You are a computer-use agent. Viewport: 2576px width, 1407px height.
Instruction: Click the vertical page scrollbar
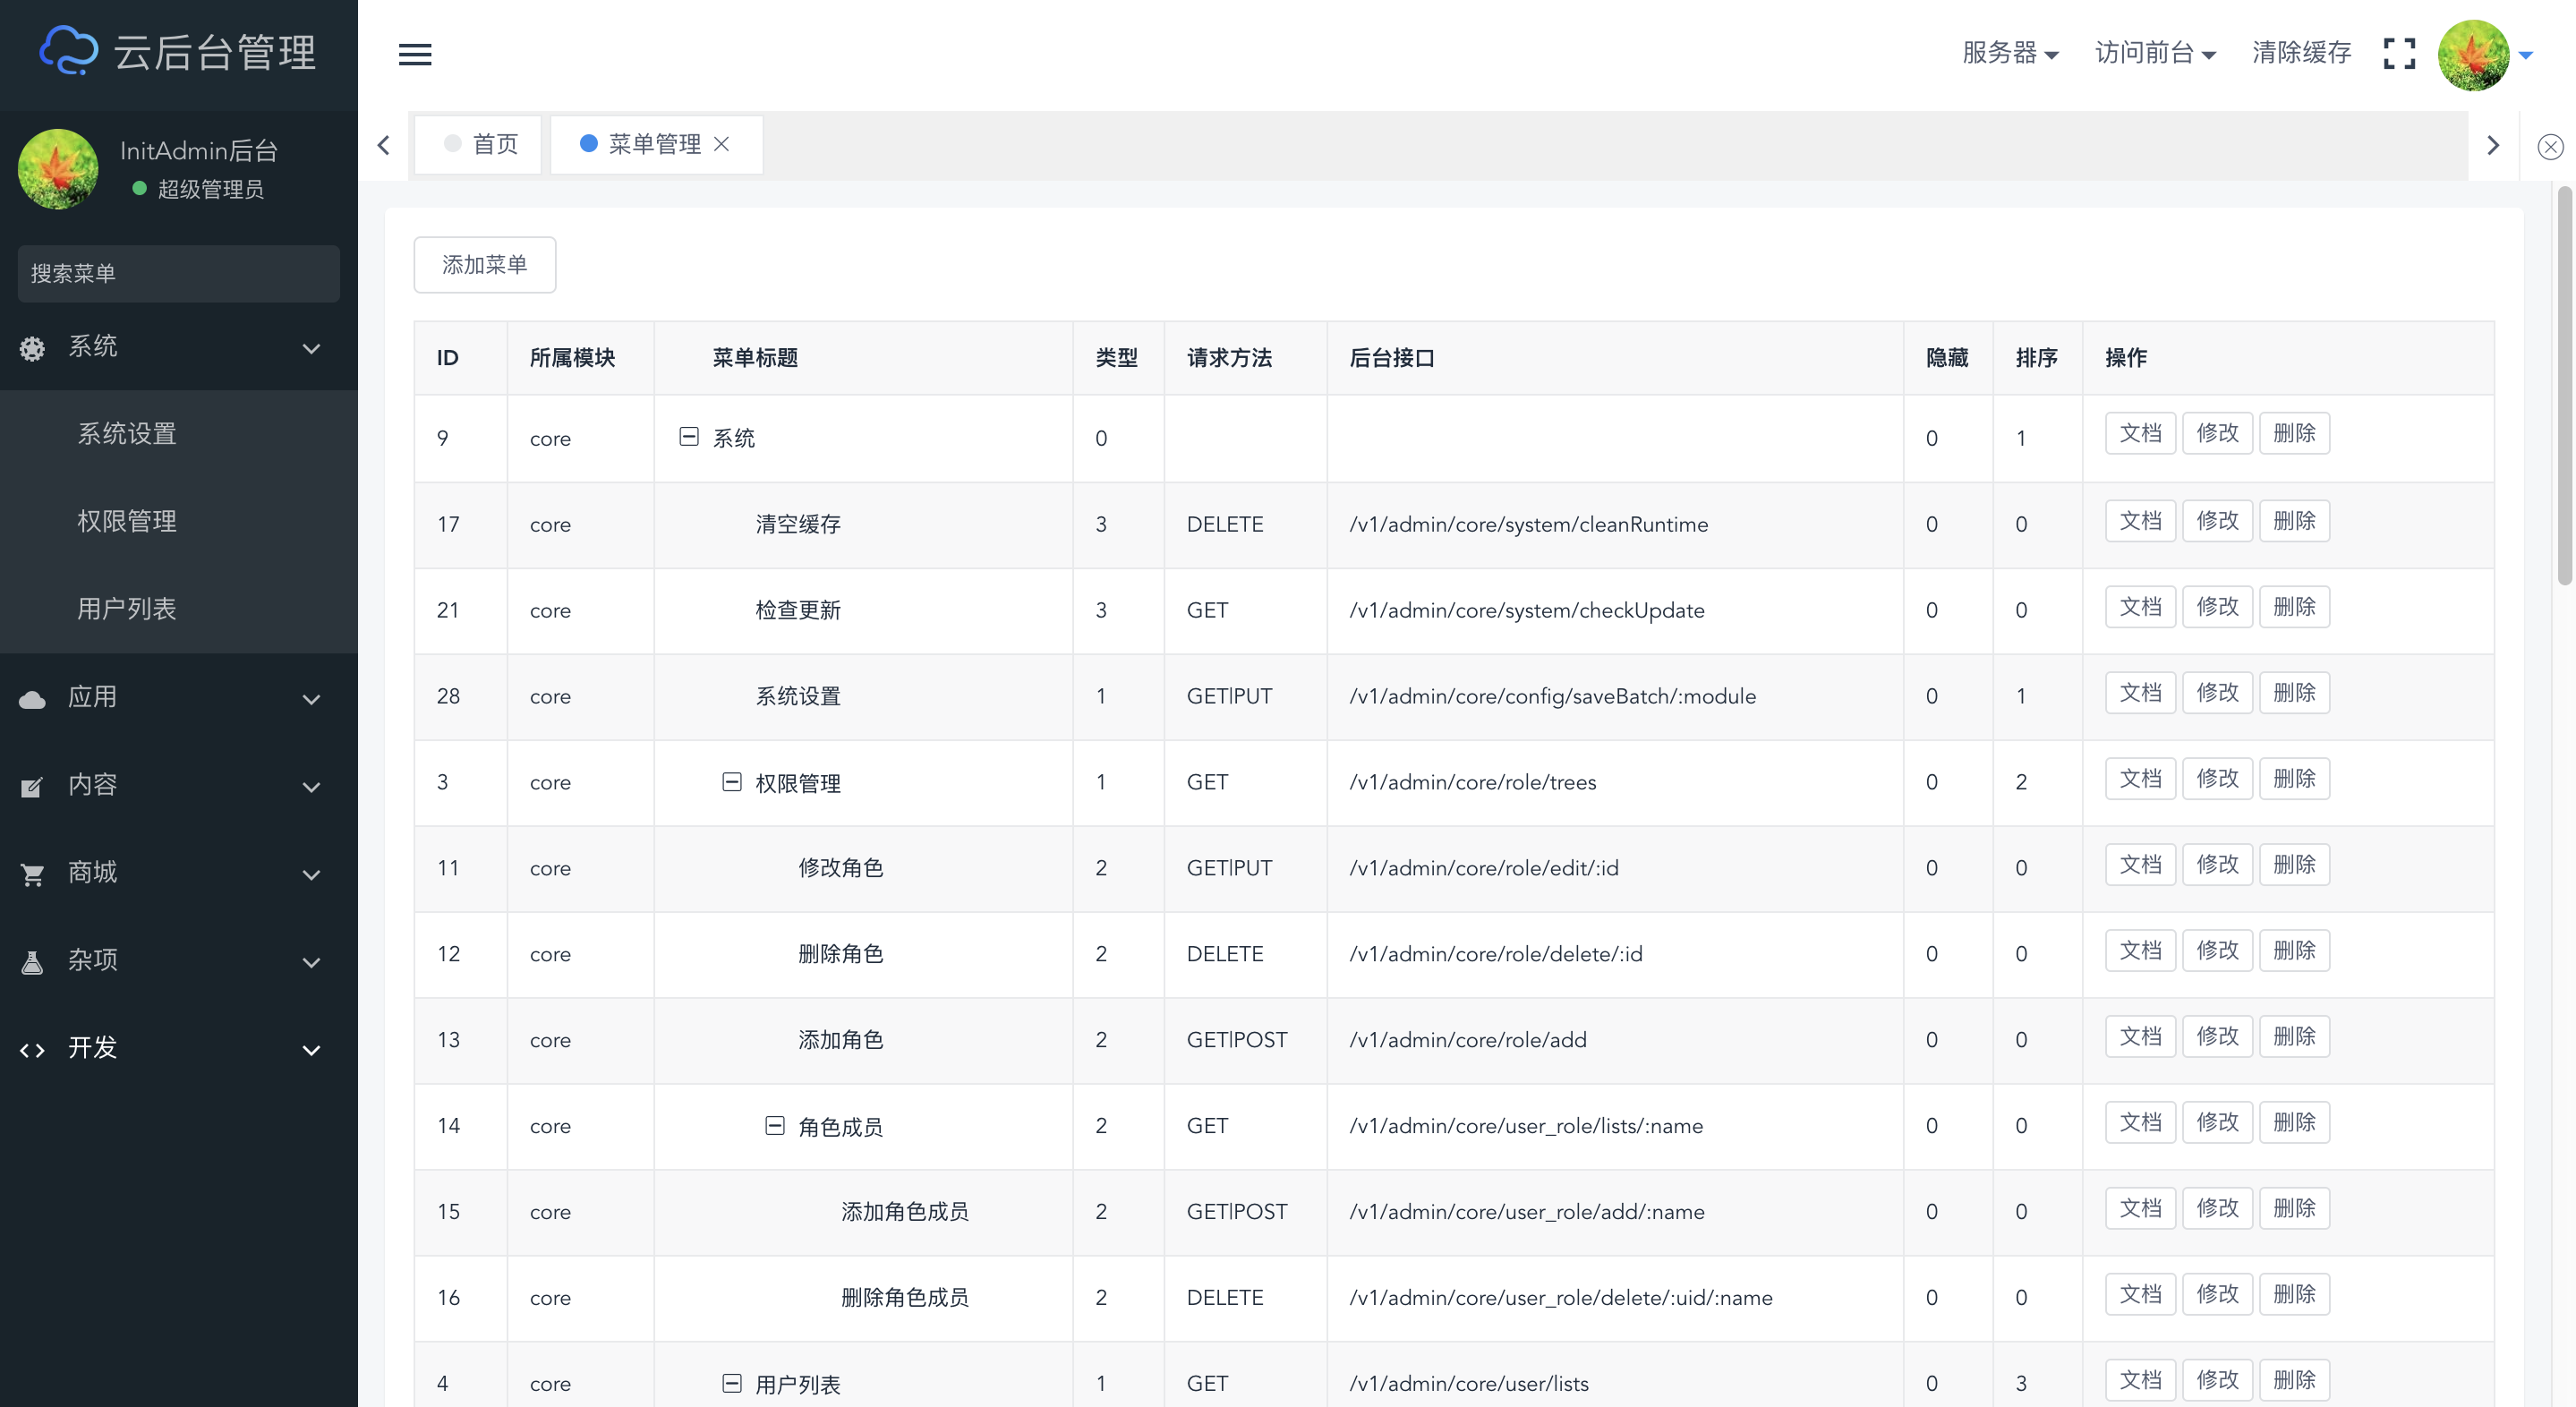pos(2564,385)
